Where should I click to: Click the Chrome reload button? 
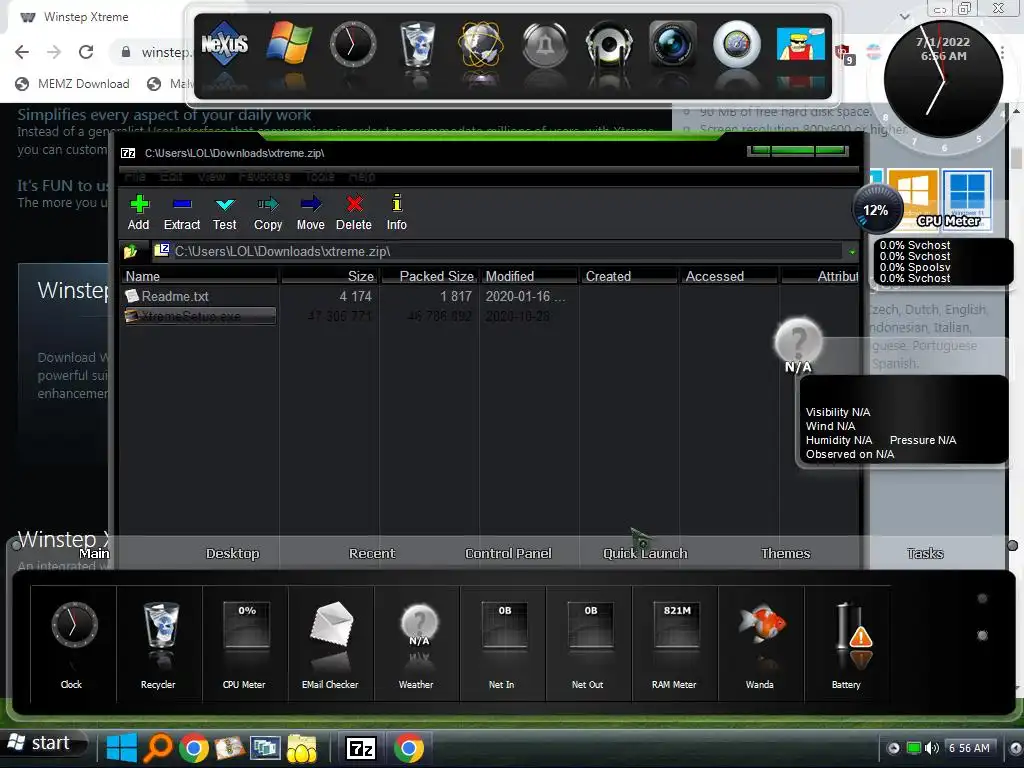[86, 52]
